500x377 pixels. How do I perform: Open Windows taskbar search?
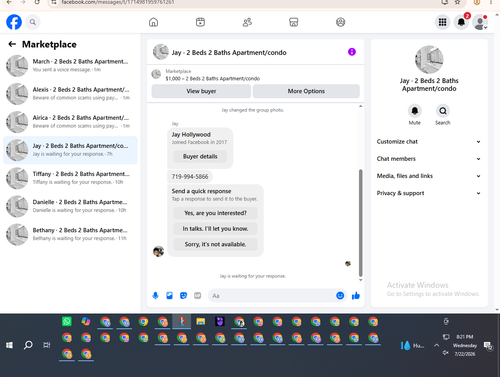(x=28, y=345)
